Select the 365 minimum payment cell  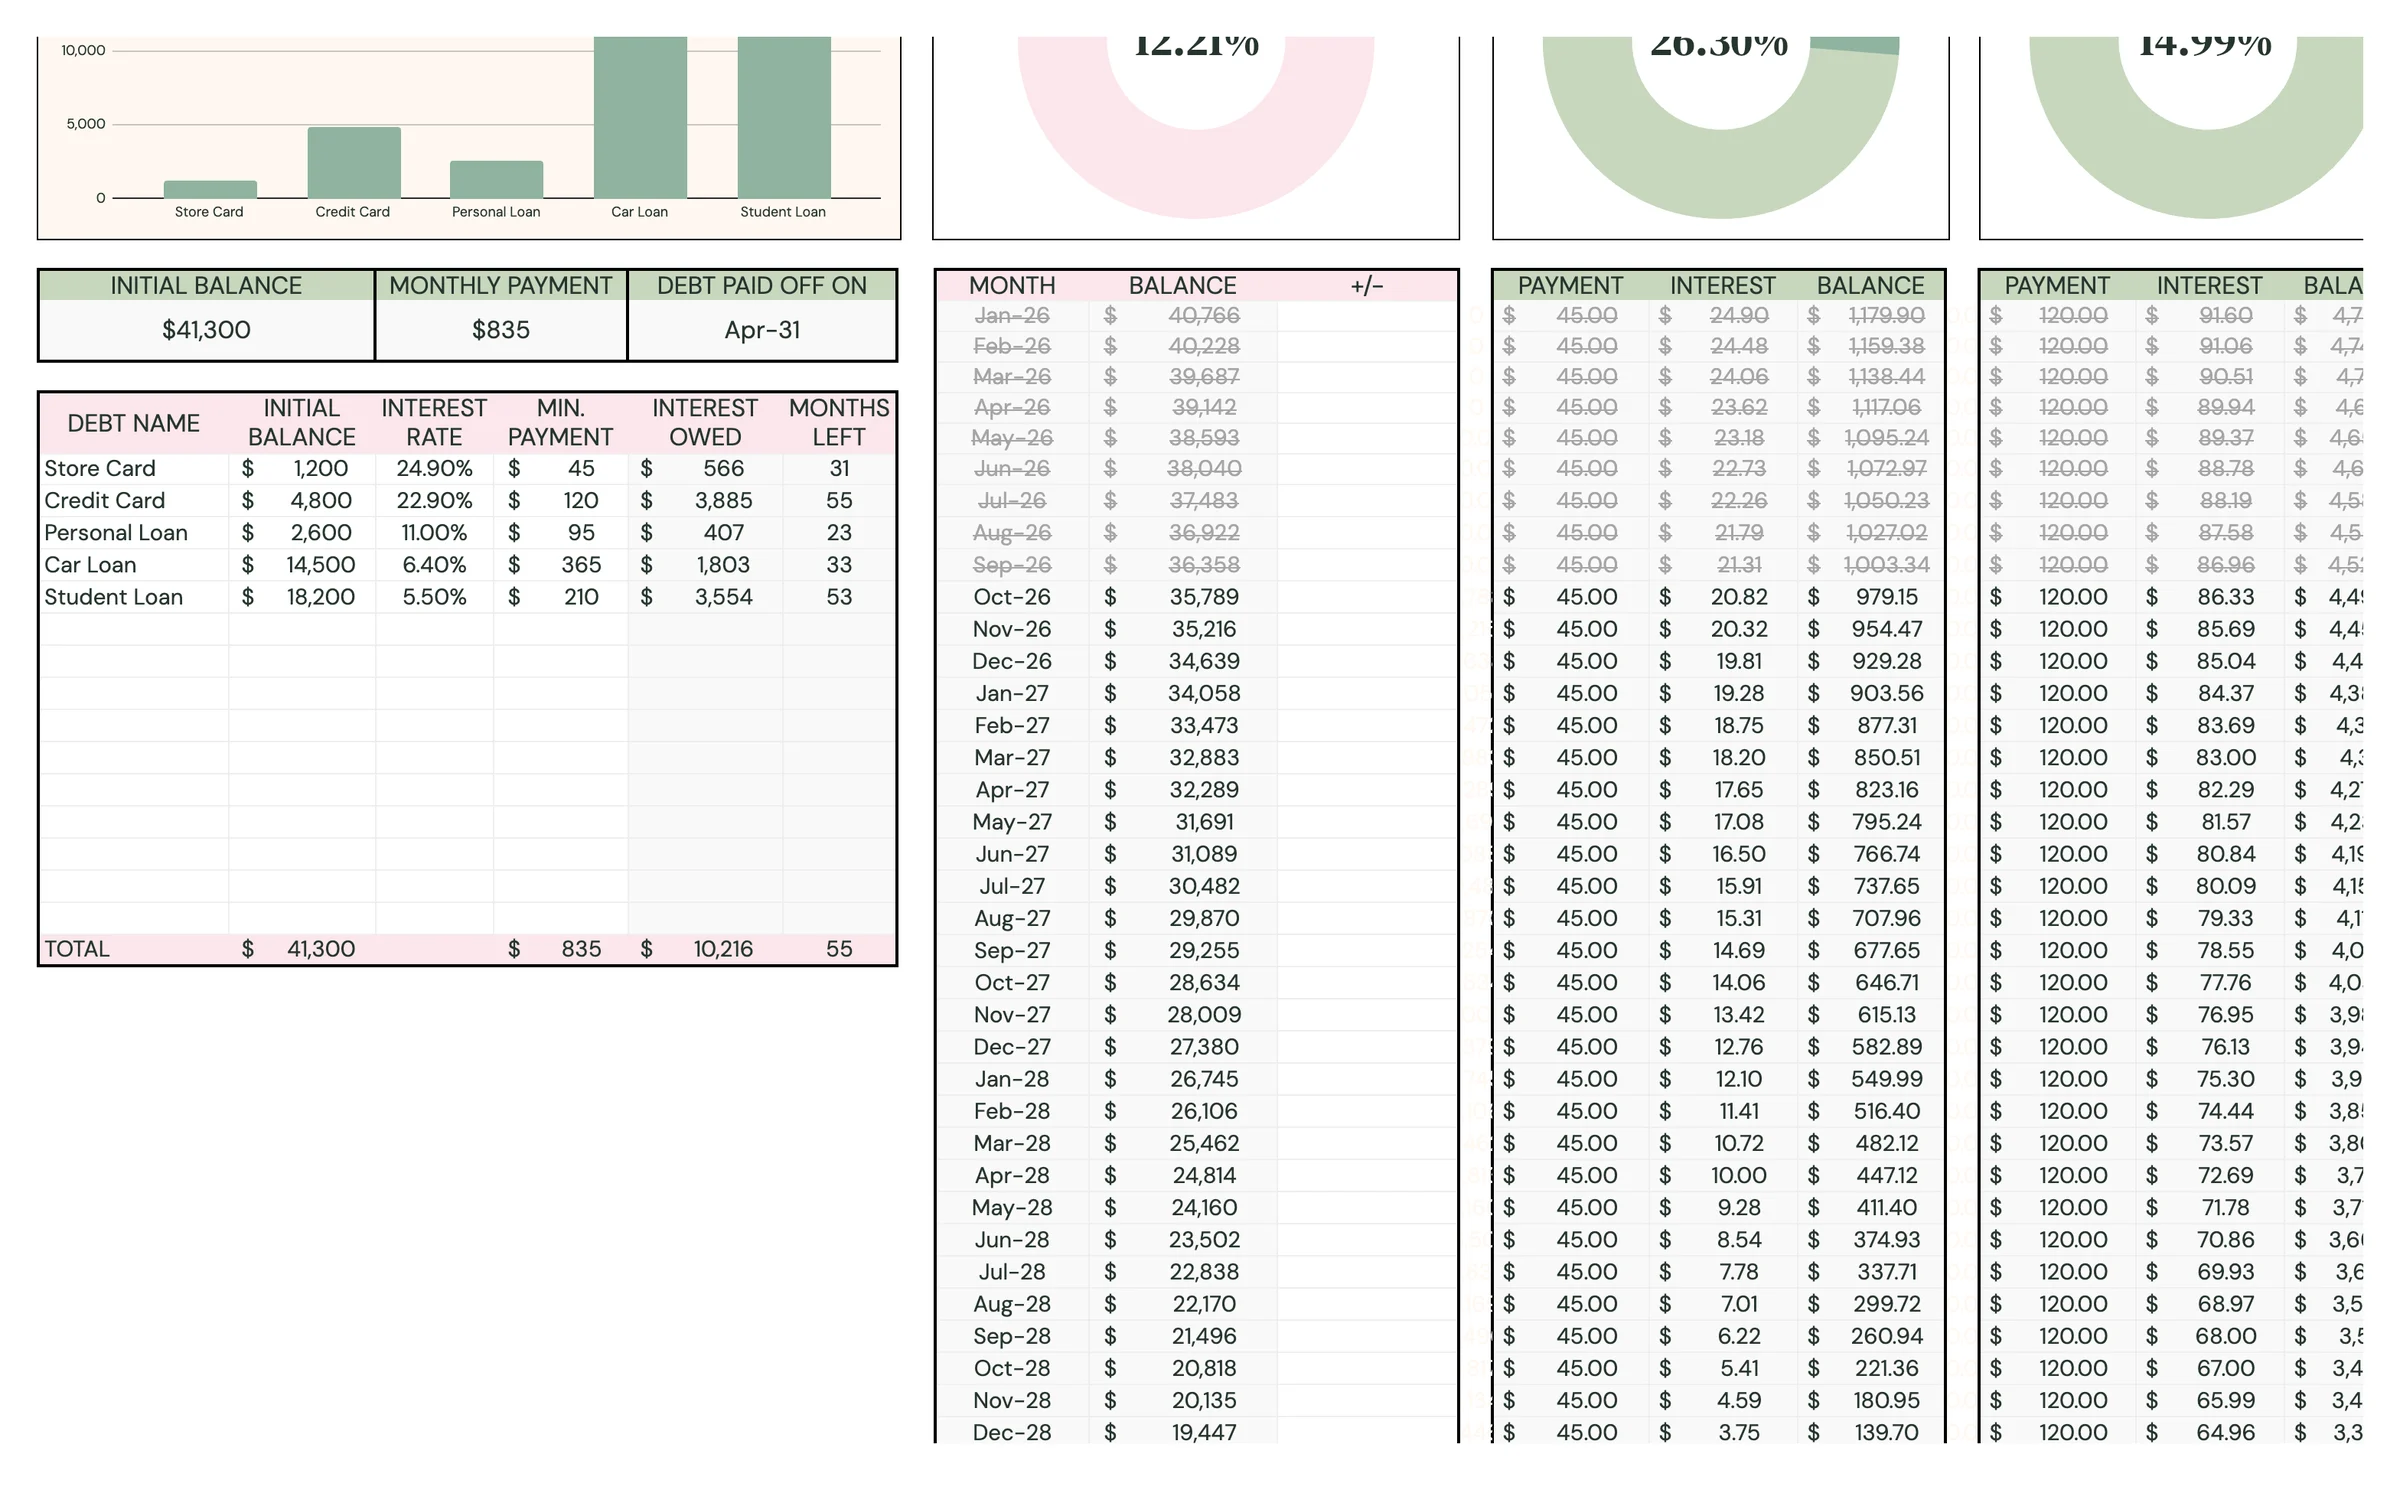point(560,564)
